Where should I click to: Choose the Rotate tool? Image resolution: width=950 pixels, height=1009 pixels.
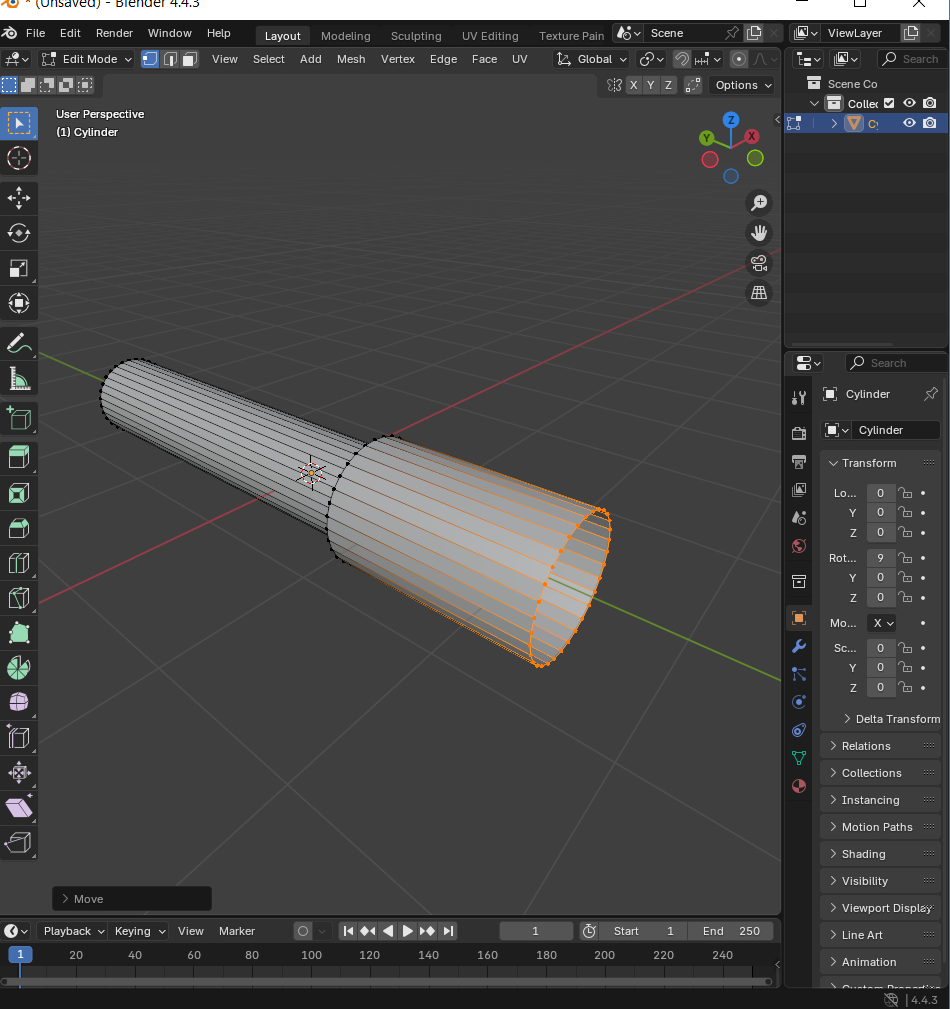click(19, 233)
